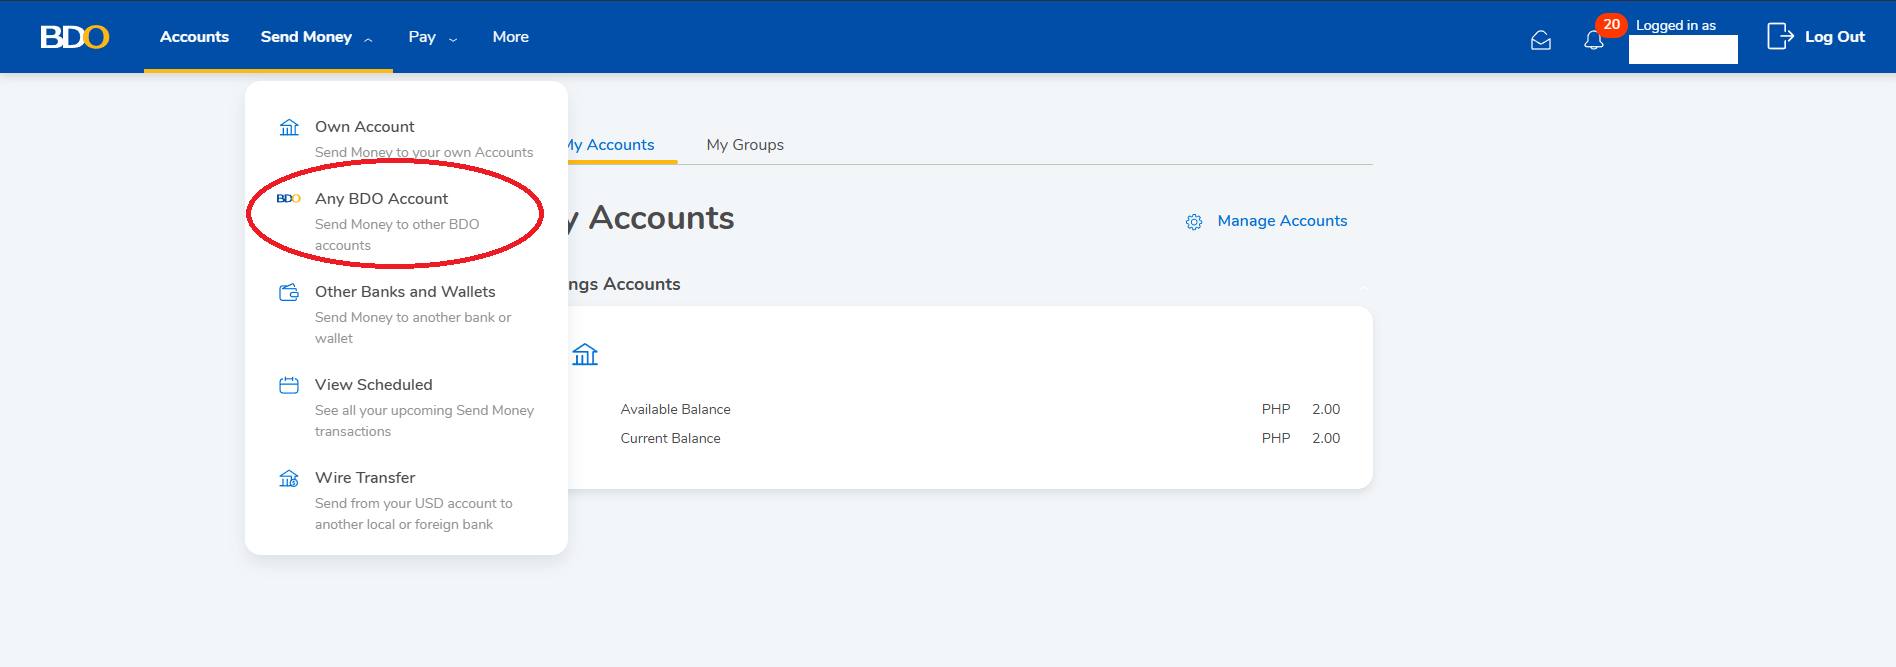Choose Wire Transfer option
1896x667 pixels.
[x=406, y=500]
